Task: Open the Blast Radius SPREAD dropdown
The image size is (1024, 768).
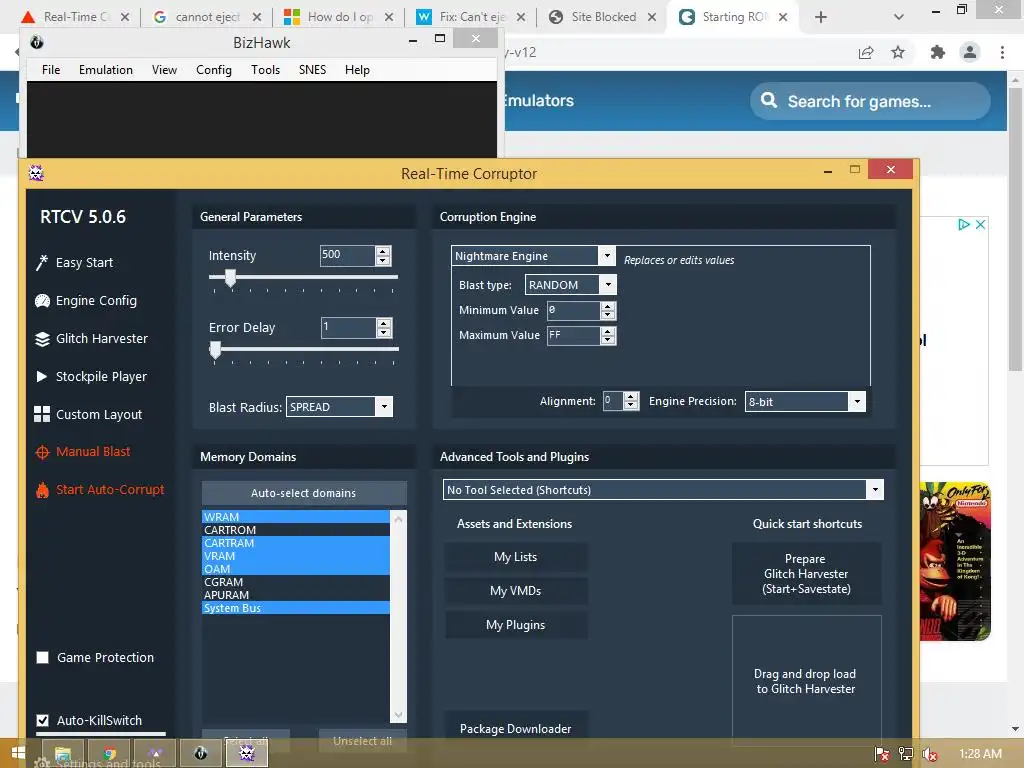Action: pos(384,407)
